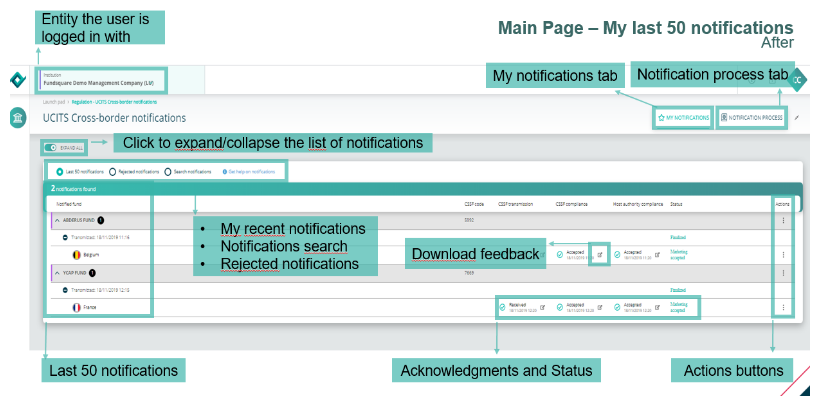Viewport: 825px width, 406px height.
Task: Download CSSF compliance feedback for Belgium
Action: [599, 255]
